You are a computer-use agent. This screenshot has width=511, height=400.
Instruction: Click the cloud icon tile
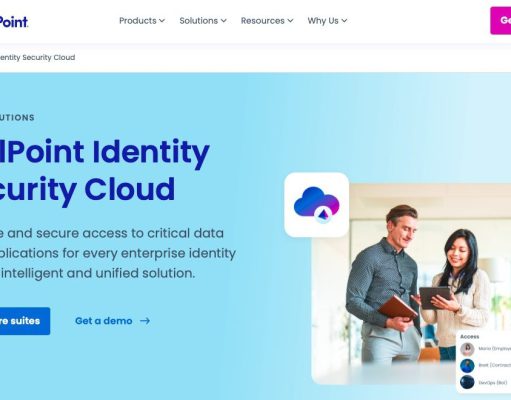pyautogui.click(x=316, y=205)
